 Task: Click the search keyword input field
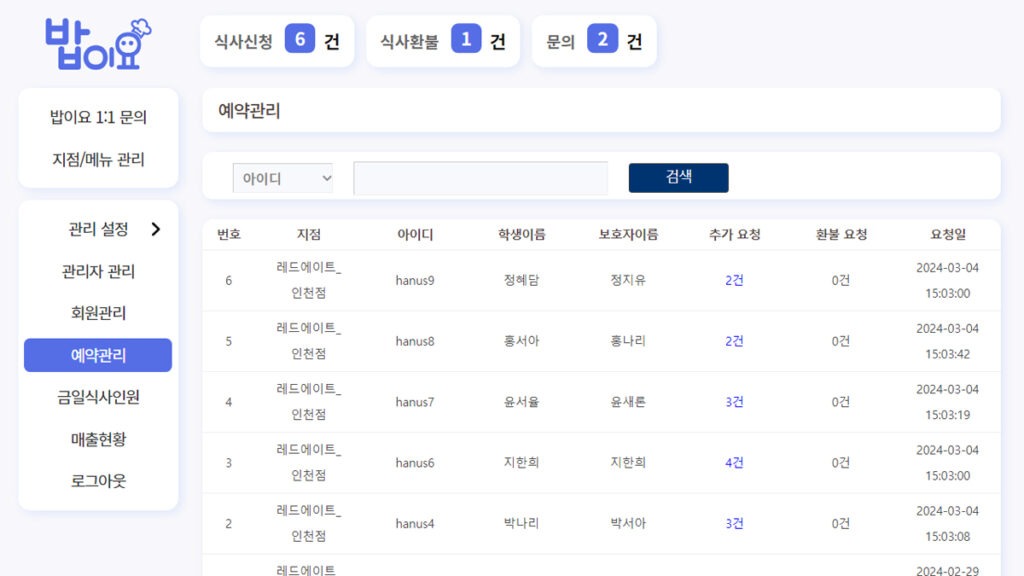coord(480,178)
